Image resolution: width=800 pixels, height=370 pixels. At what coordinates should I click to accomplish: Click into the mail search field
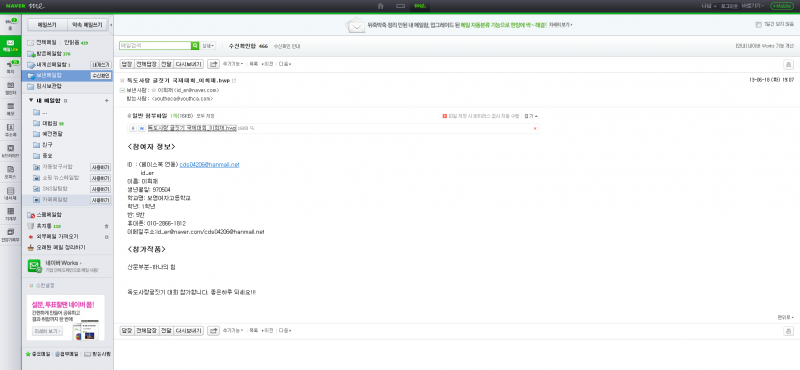point(155,46)
